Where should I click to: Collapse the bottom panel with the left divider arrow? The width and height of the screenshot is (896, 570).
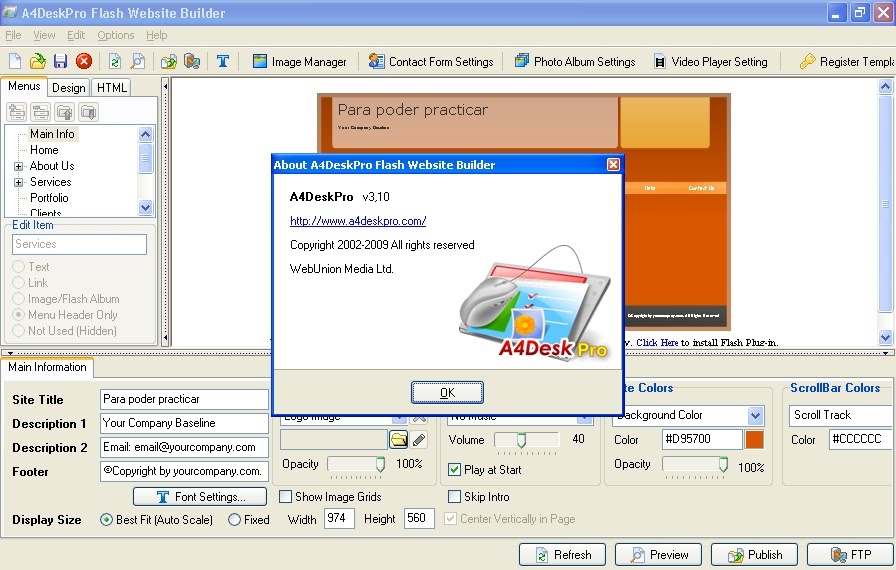click(10, 353)
